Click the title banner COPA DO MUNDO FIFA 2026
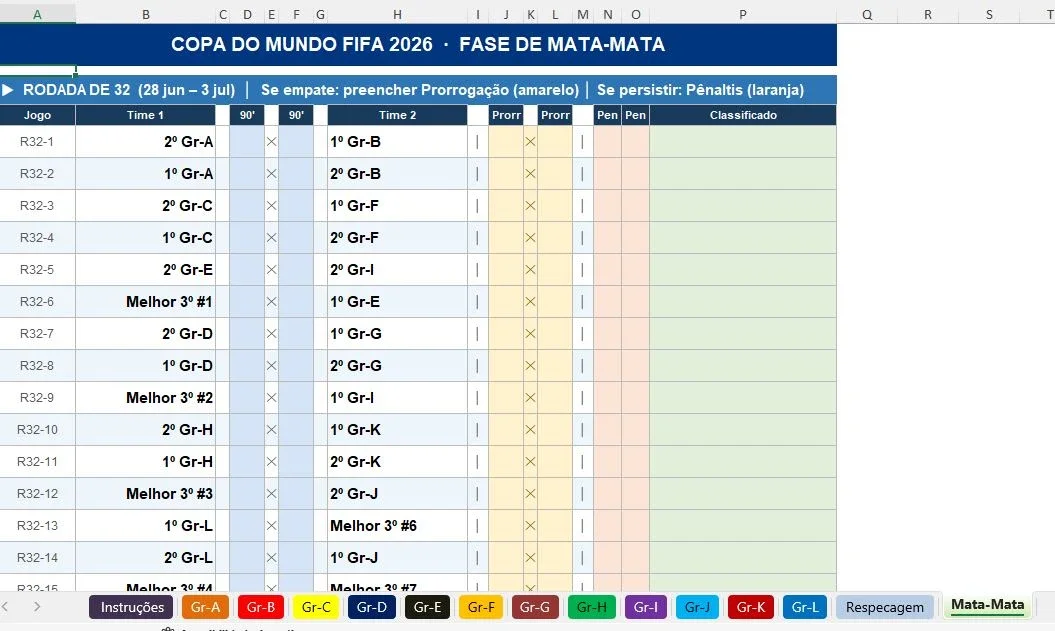 418,44
